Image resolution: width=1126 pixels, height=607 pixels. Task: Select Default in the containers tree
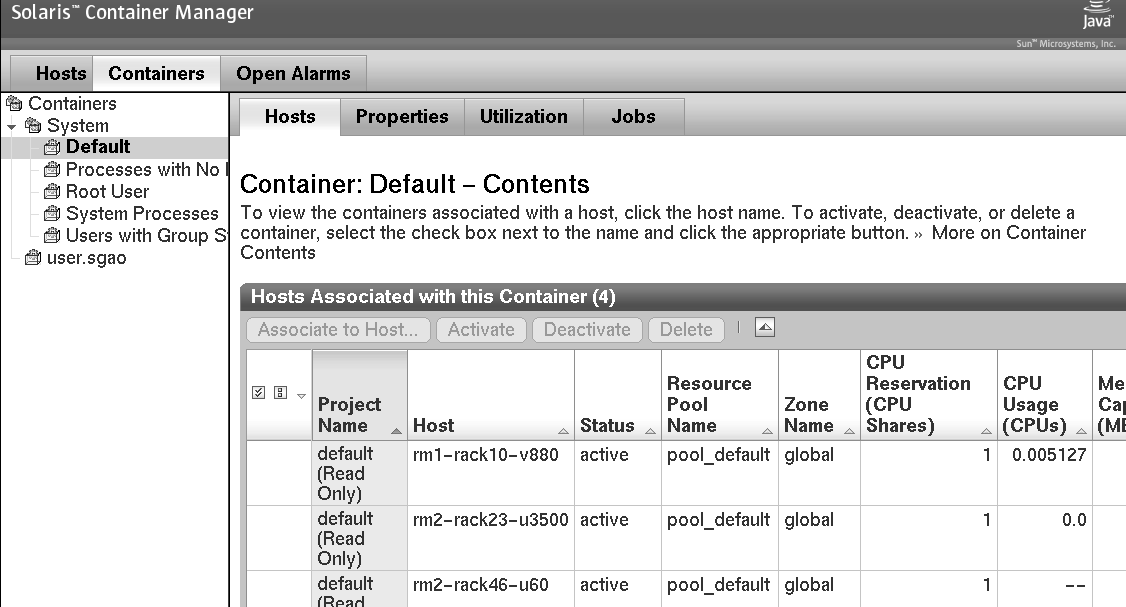pyautogui.click(x=98, y=147)
